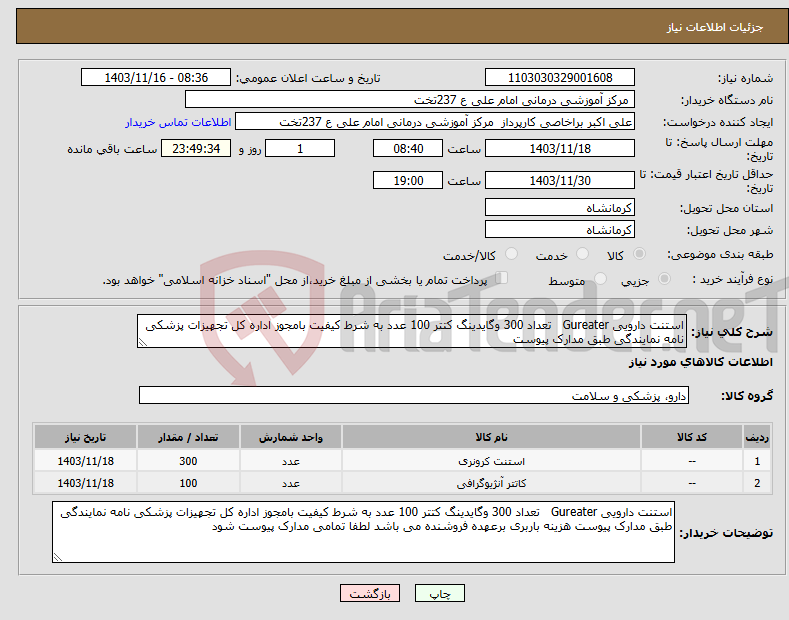The width and height of the screenshot is (789, 620).
Task: Click the item name کاتتر آنژیوگرافی
Action: coord(491,483)
